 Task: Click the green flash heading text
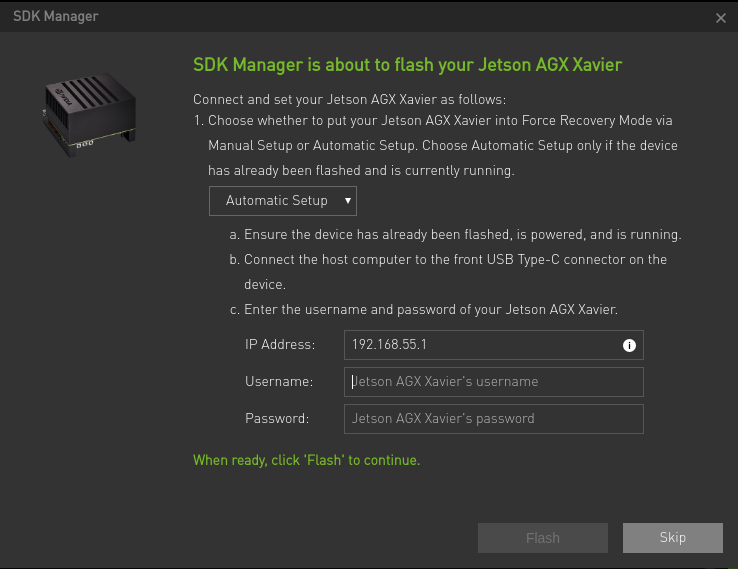tap(407, 65)
